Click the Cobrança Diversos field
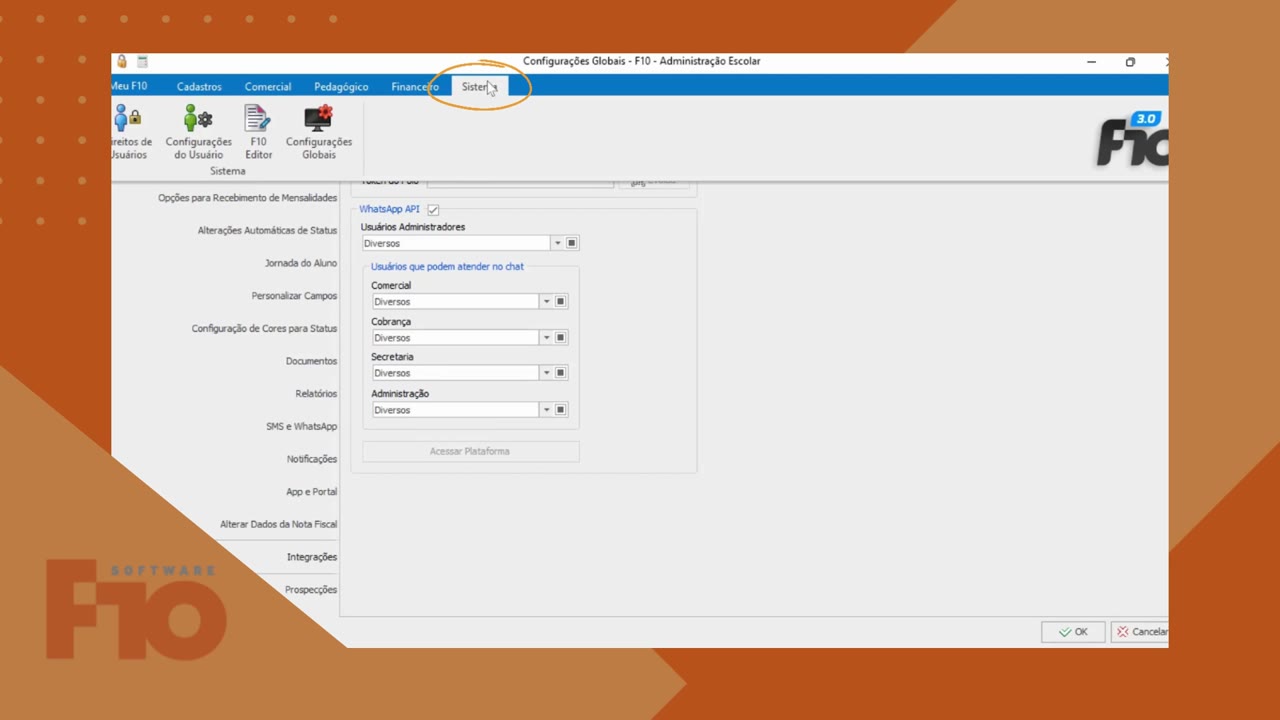The height and width of the screenshot is (720, 1280). tap(456, 337)
